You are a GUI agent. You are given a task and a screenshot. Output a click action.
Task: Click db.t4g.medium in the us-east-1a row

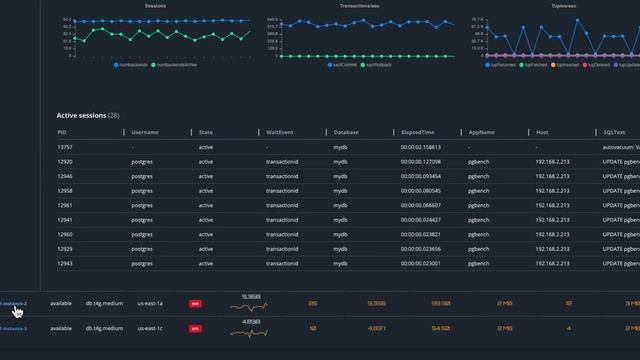tap(104, 304)
